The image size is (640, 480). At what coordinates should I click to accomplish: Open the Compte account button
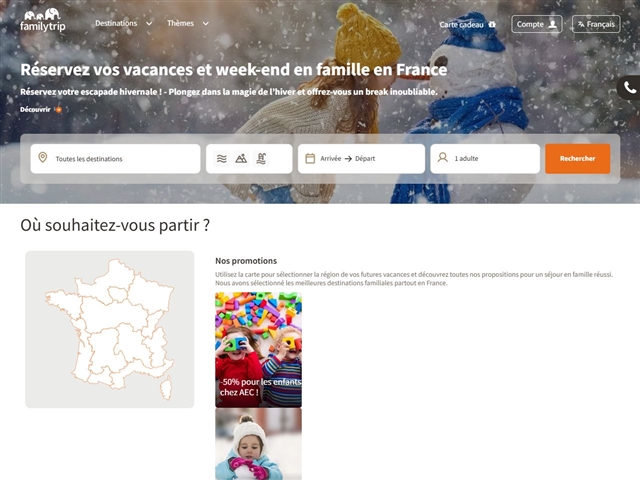537,24
